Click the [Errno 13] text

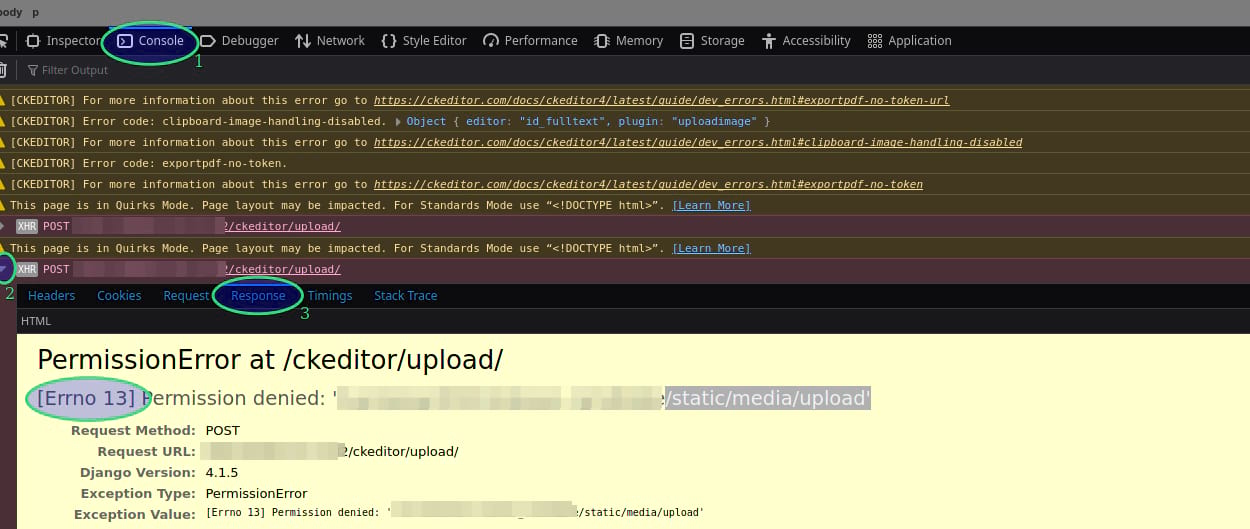pos(86,398)
